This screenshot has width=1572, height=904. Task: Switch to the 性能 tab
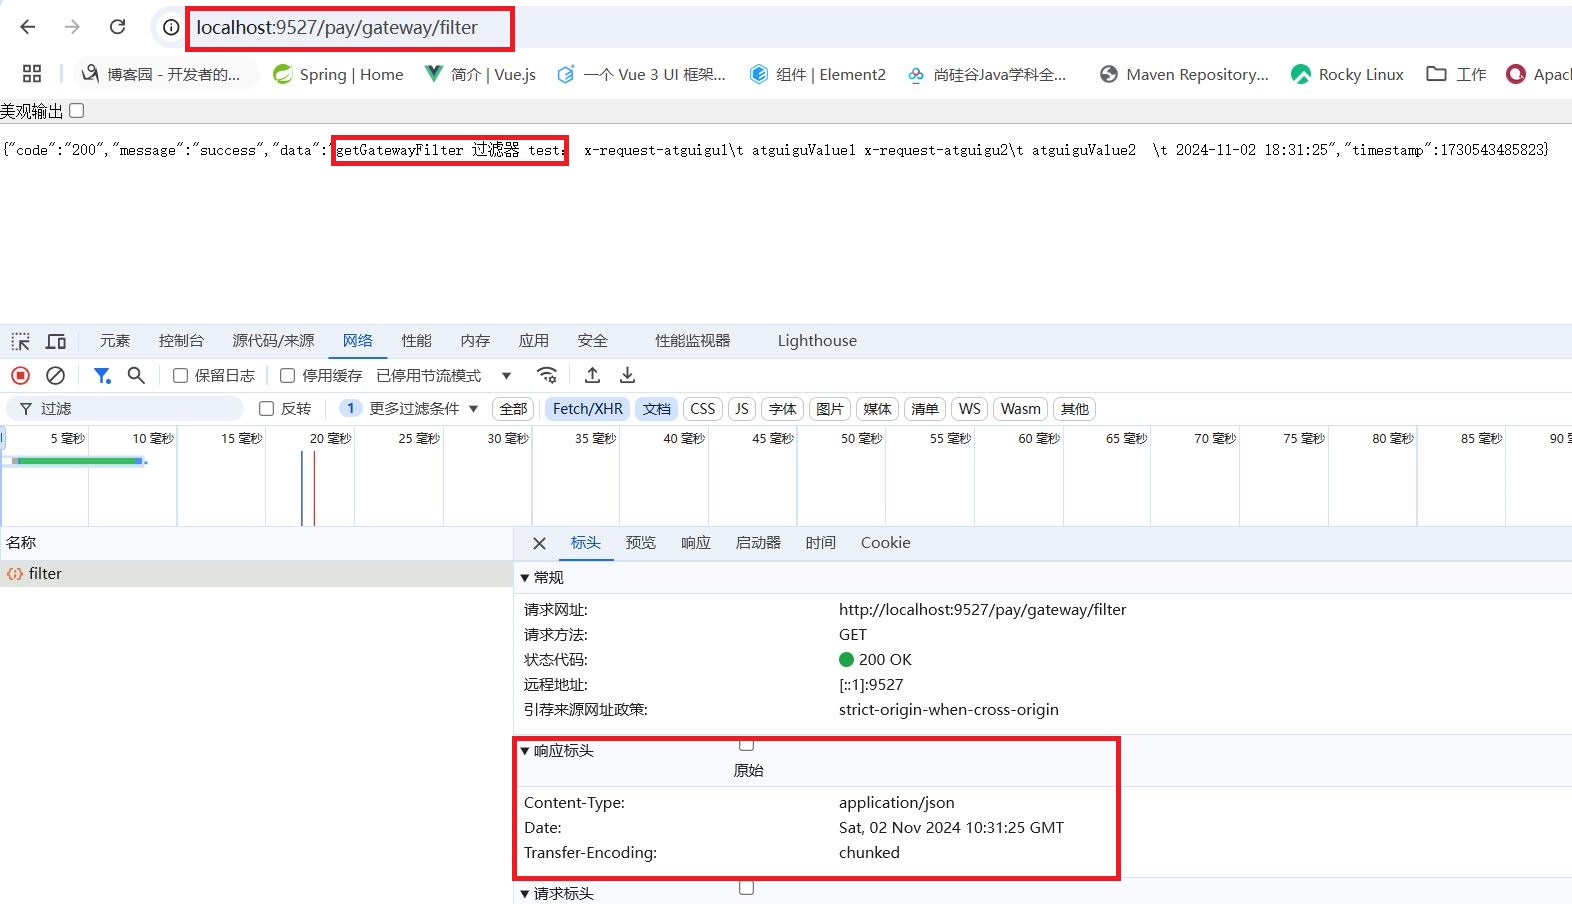417,341
